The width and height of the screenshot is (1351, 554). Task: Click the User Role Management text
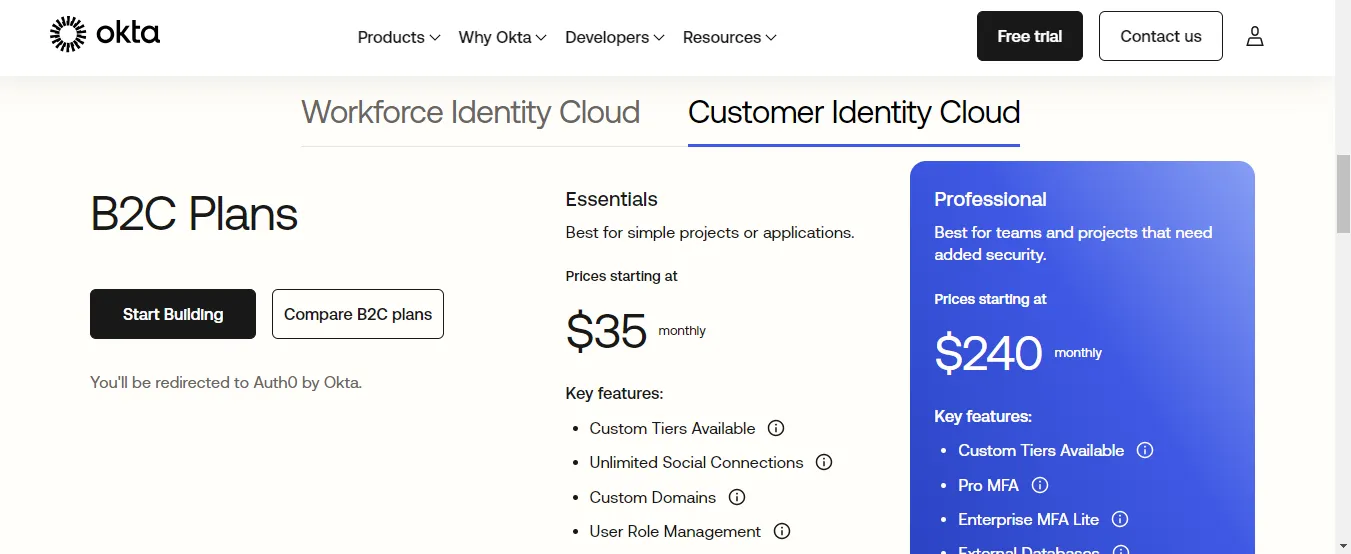[675, 531]
